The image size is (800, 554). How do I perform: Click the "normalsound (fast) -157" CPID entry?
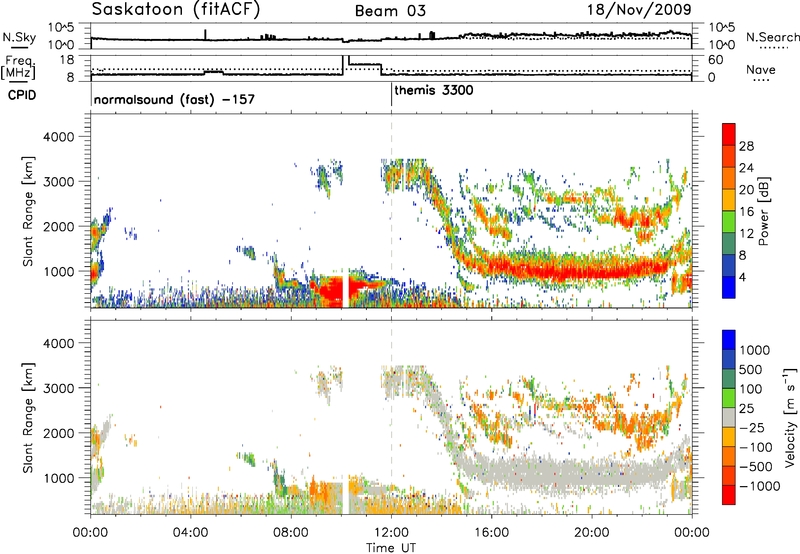tap(174, 99)
